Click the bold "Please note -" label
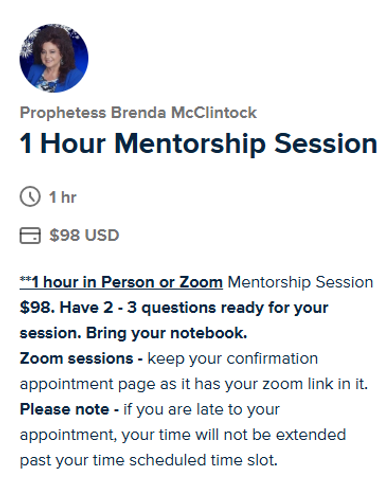Image resolution: width=377 pixels, height=503 pixels. [69, 409]
